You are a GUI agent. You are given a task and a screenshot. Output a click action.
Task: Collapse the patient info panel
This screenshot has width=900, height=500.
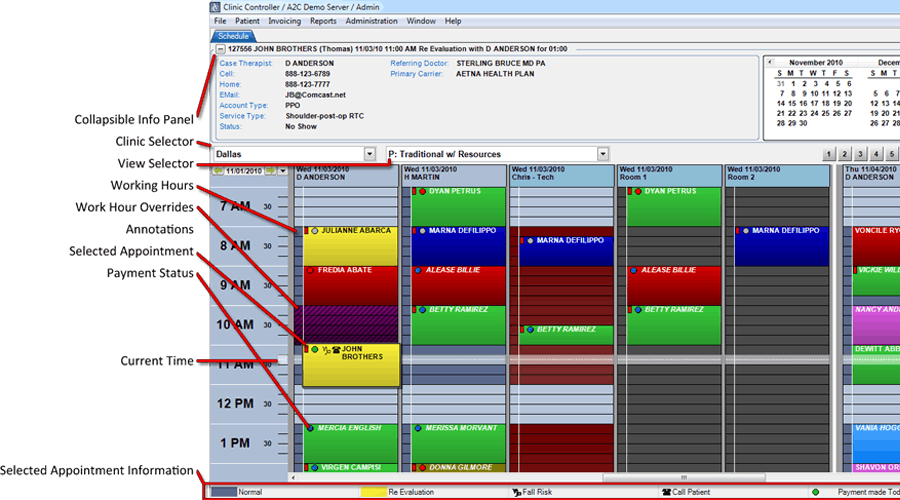click(x=220, y=49)
